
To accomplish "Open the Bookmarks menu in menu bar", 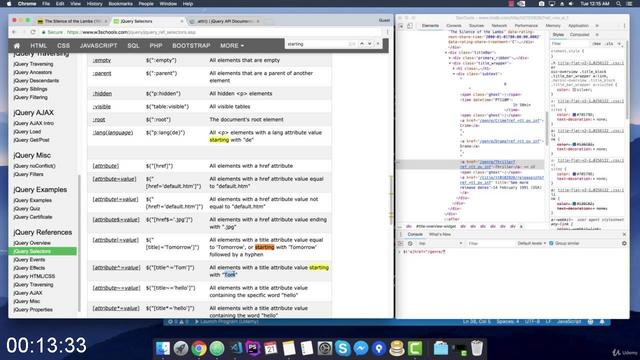I will coord(120,4).
